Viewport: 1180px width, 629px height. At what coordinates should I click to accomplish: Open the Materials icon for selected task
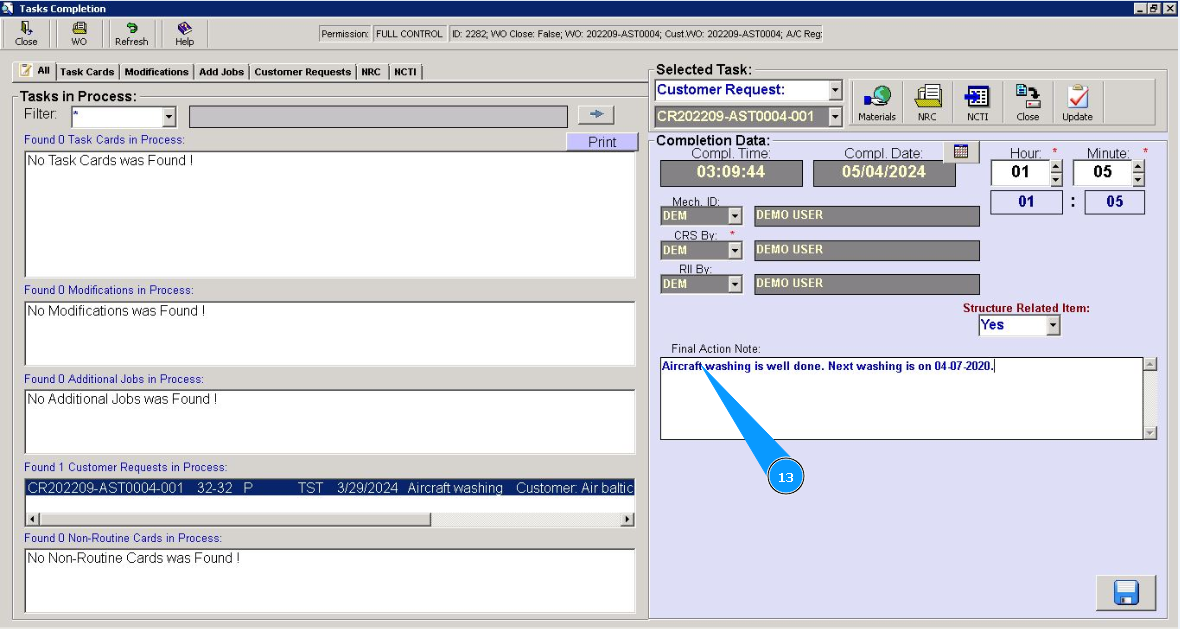click(877, 102)
